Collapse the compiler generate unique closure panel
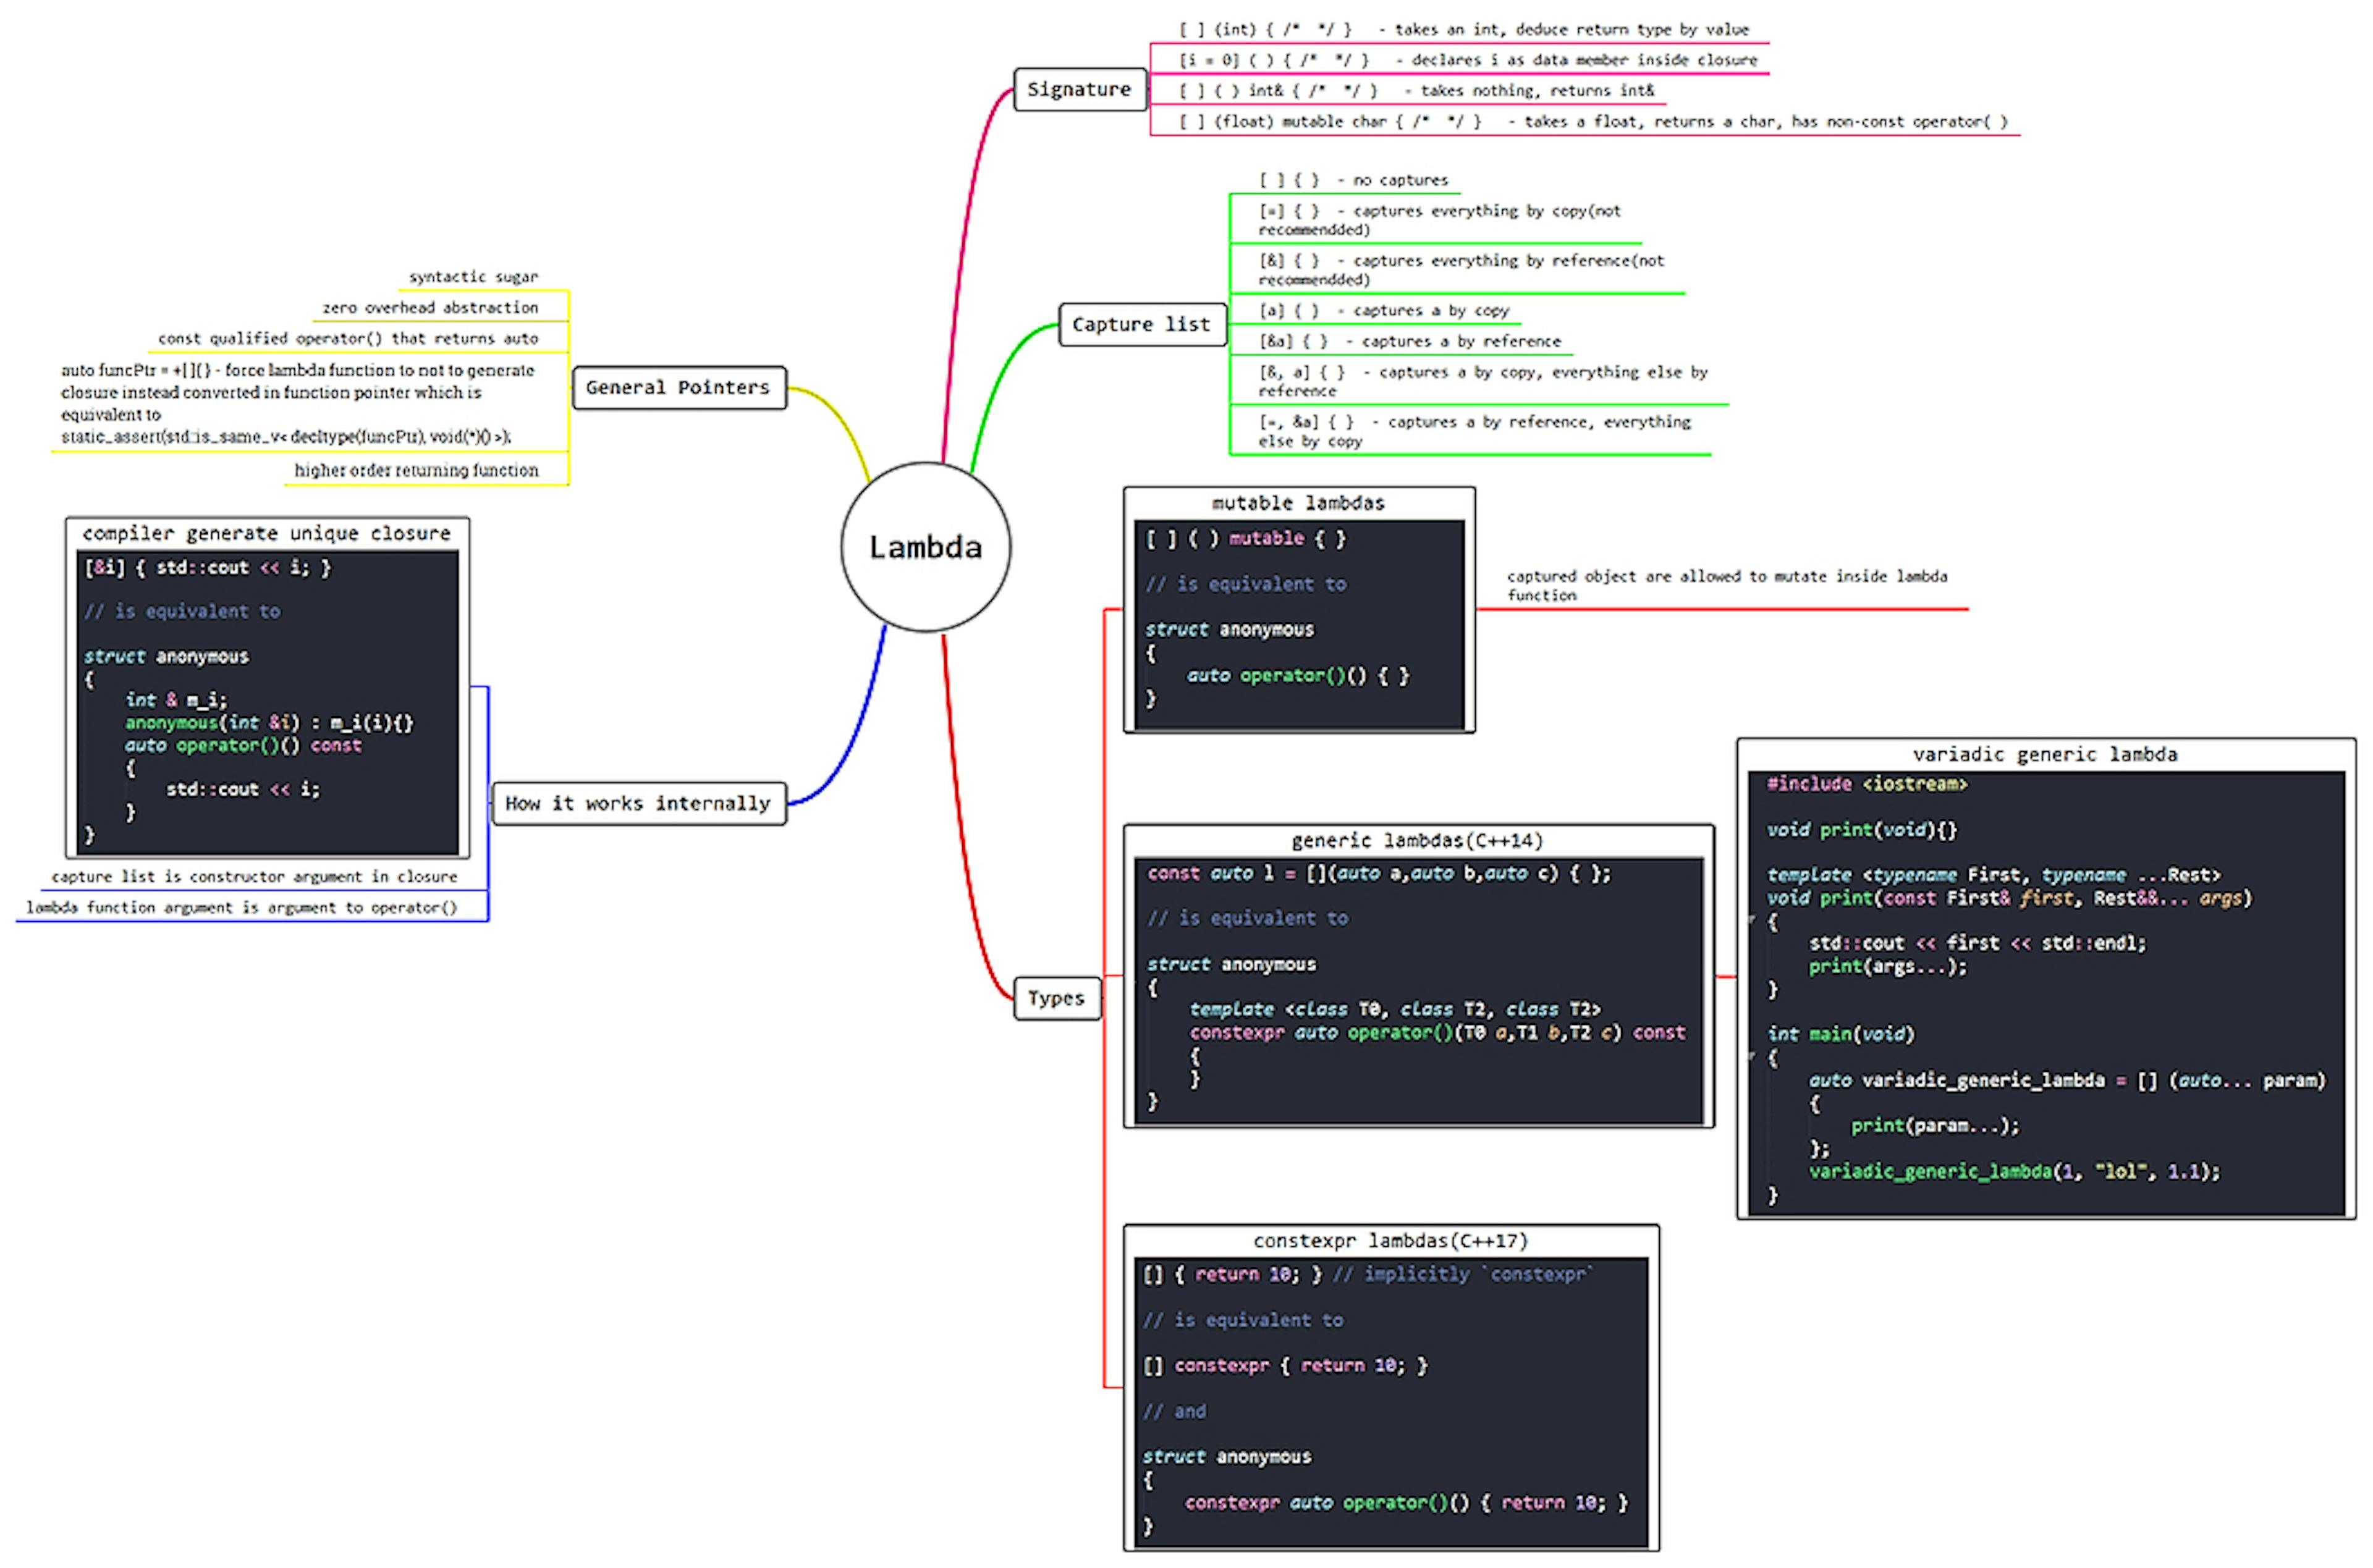This screenshot has height=1568, width=2373. coord(266,533)
